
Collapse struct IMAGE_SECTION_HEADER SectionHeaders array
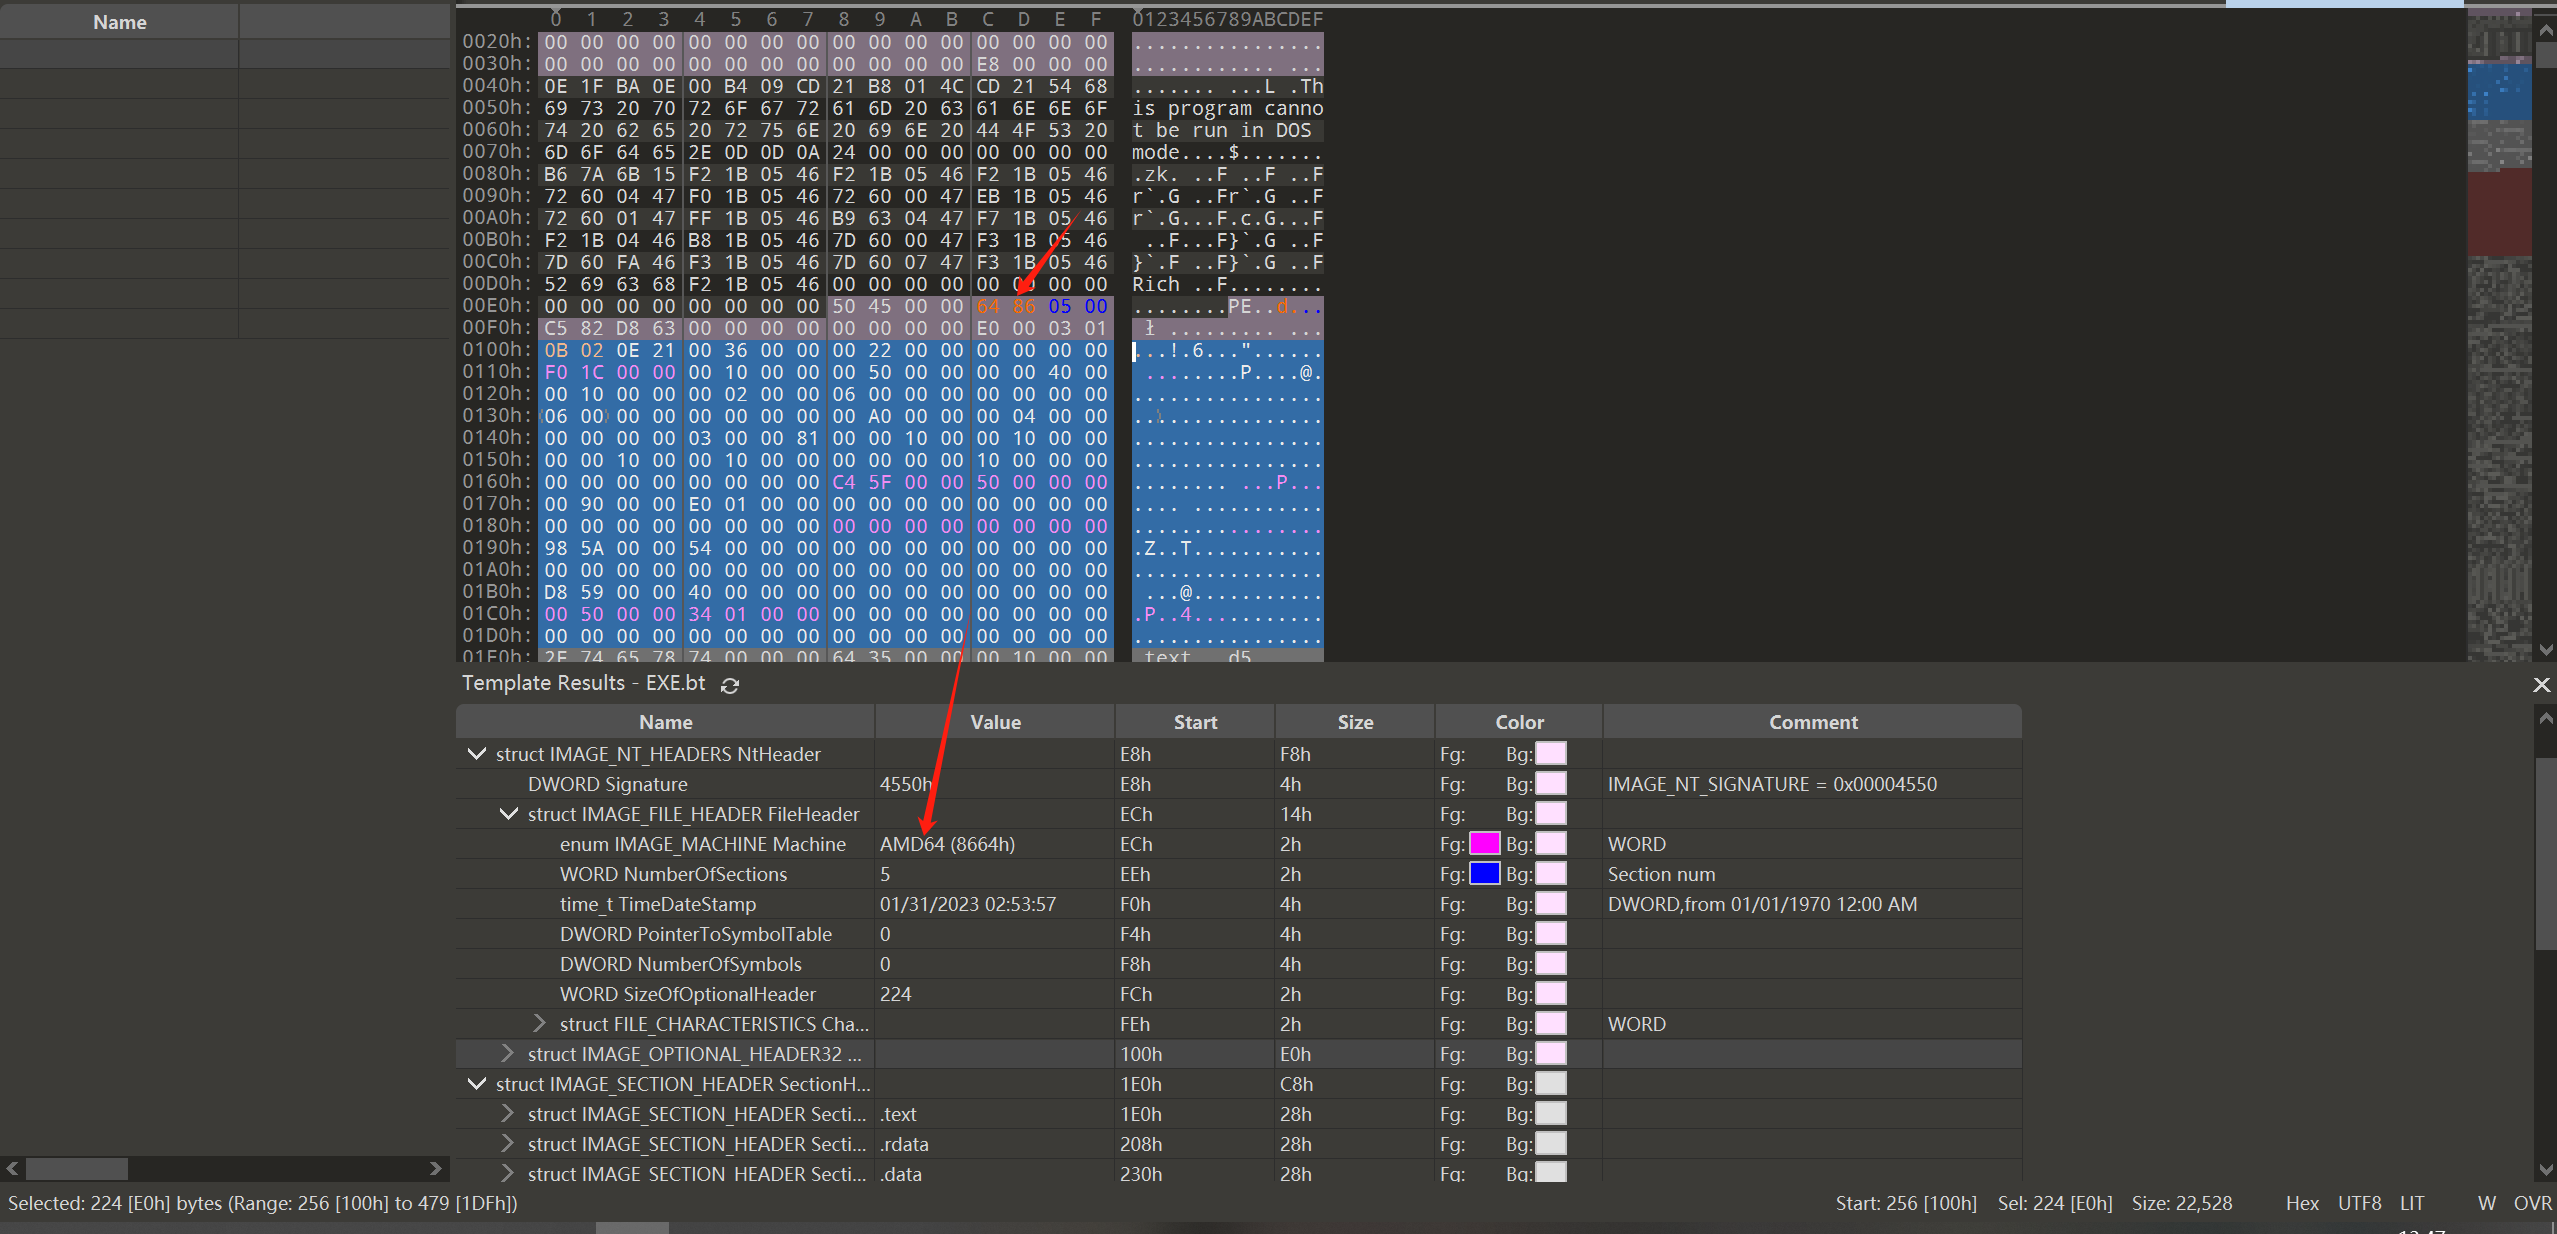pyautogui.click(x=477, y=1084)
